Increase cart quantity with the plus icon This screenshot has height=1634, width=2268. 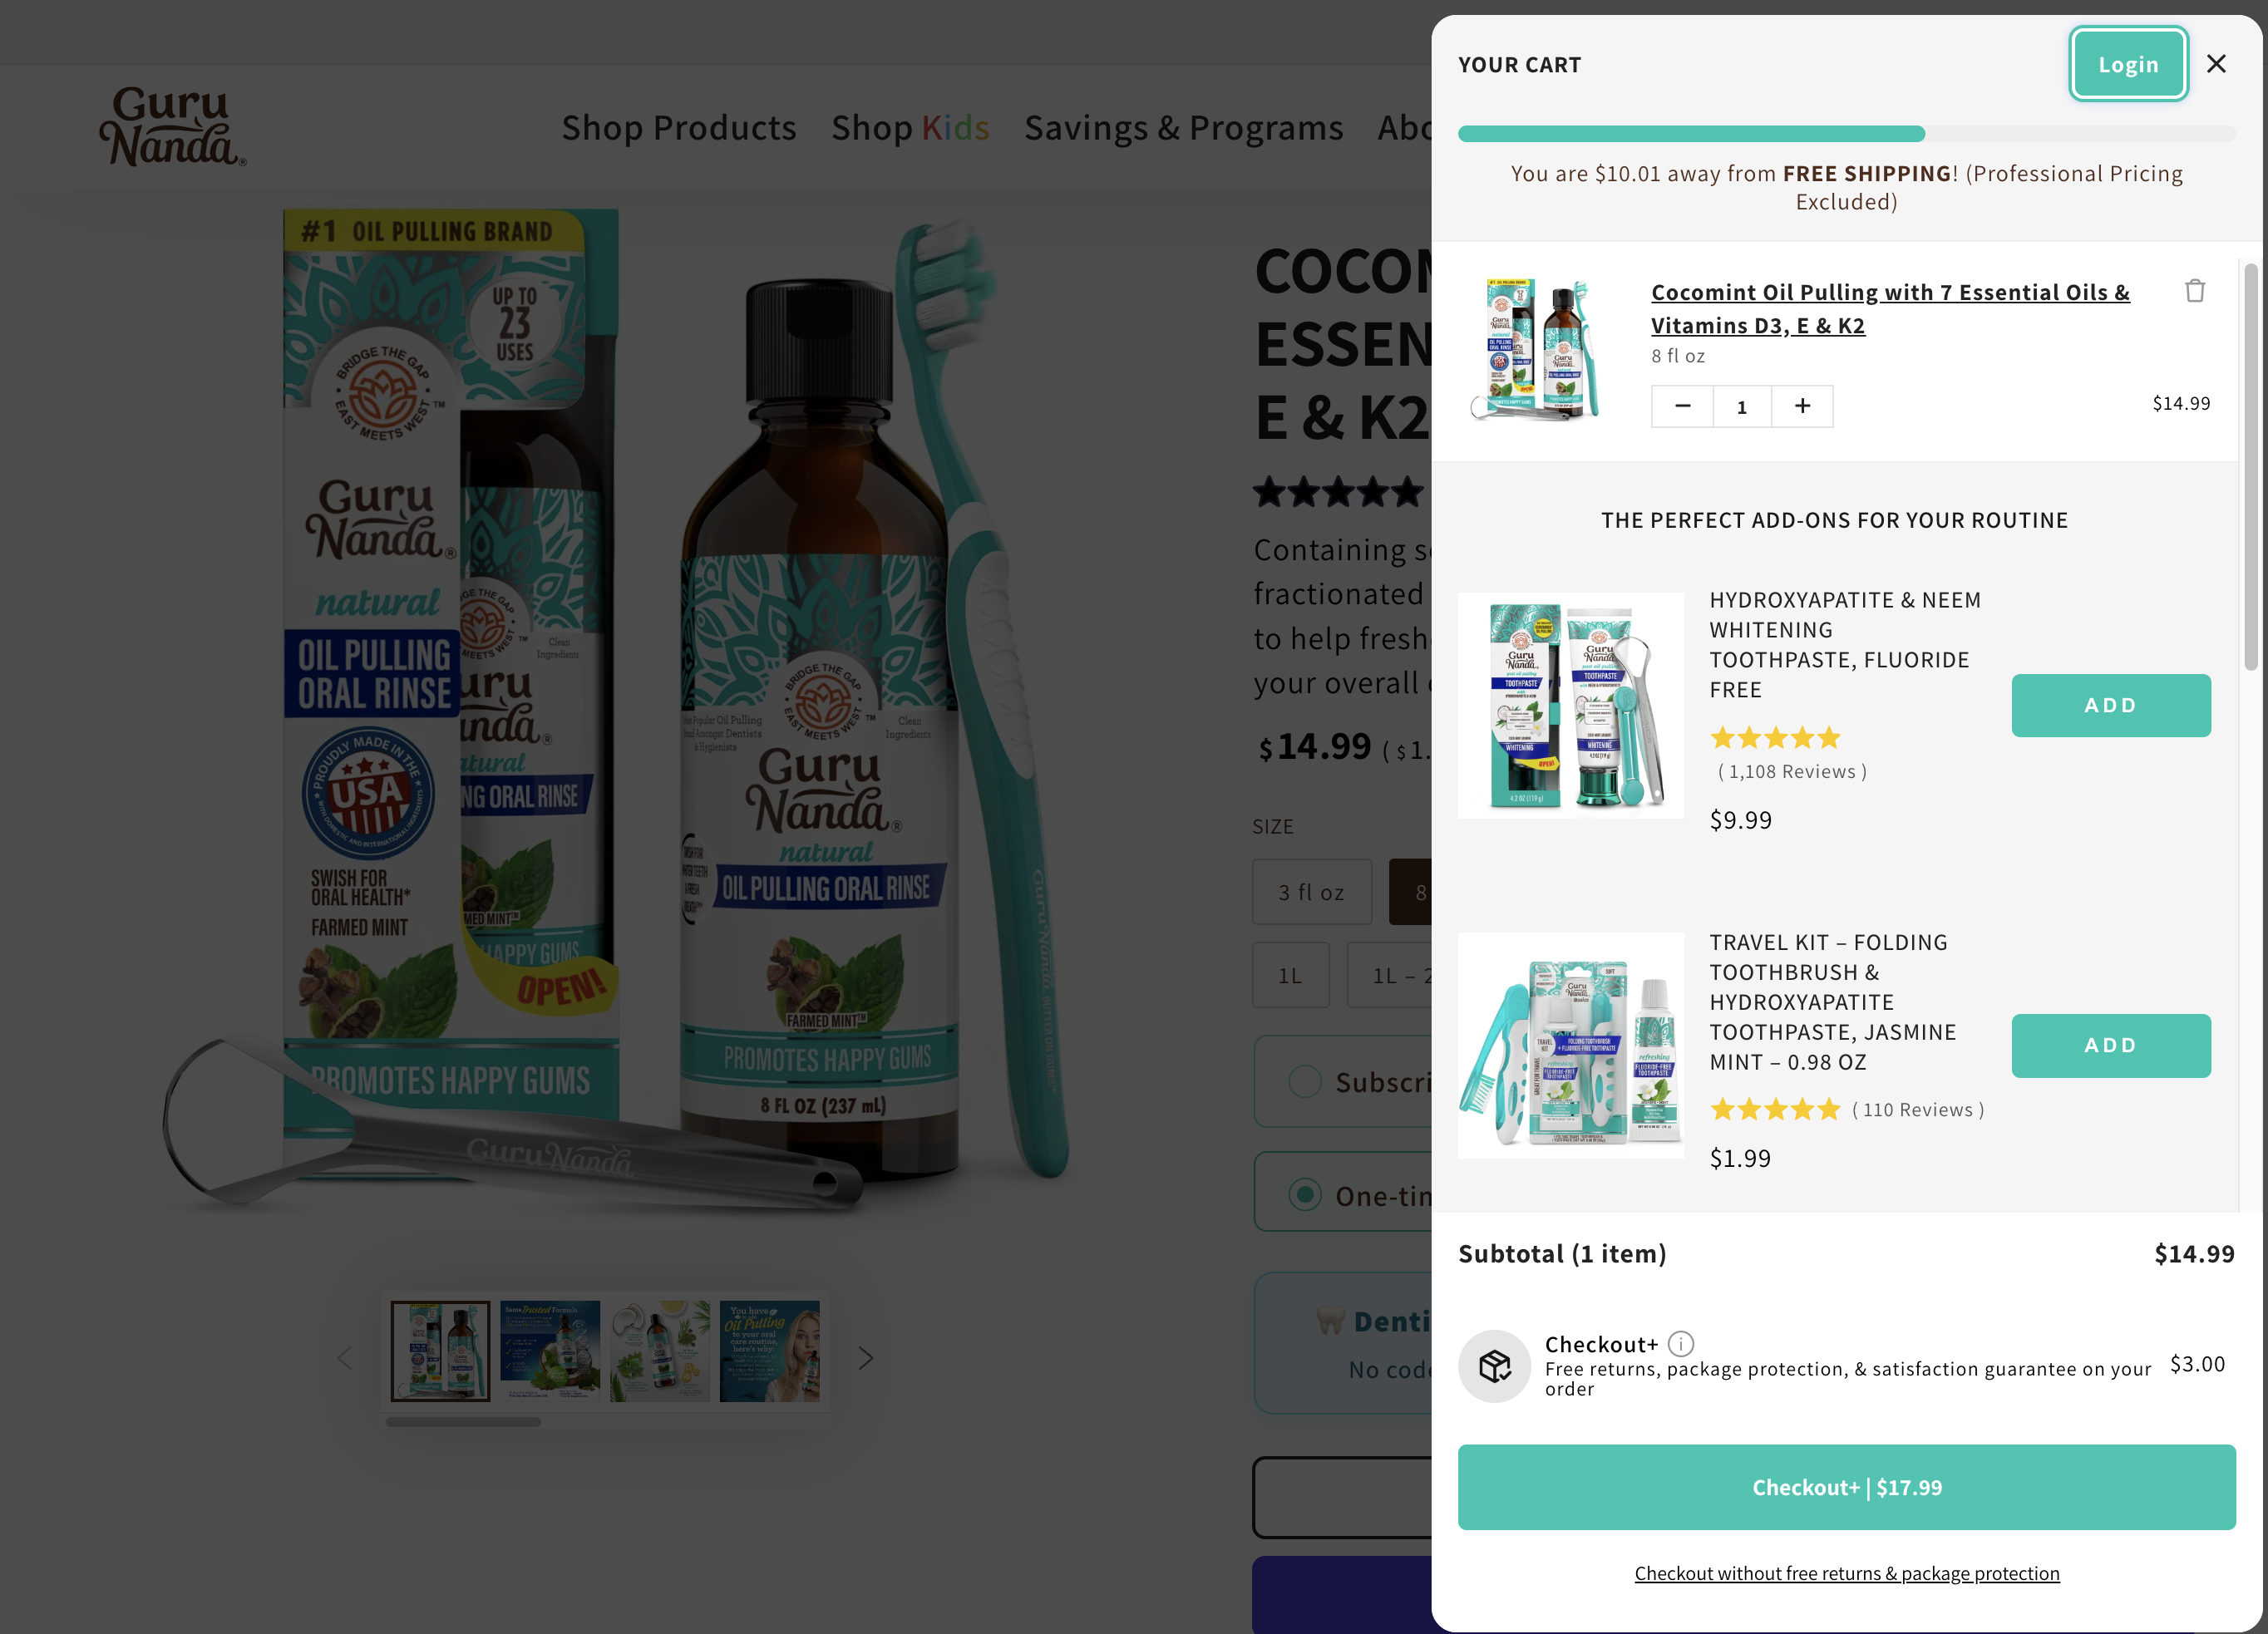coord(1802,406)
